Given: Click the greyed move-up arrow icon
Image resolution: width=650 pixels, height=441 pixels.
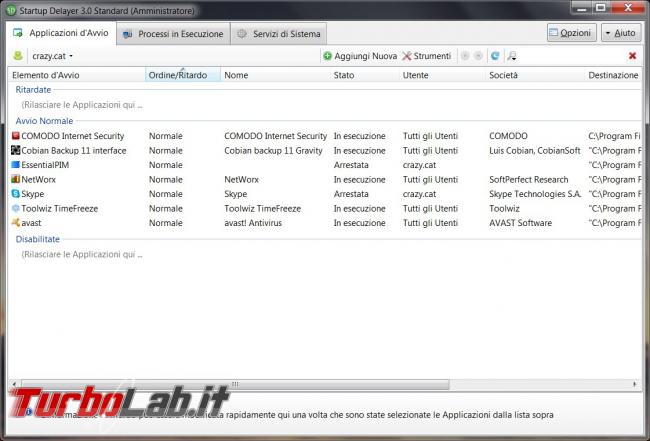Looking at the screenshot, I should tap(465, 56).
